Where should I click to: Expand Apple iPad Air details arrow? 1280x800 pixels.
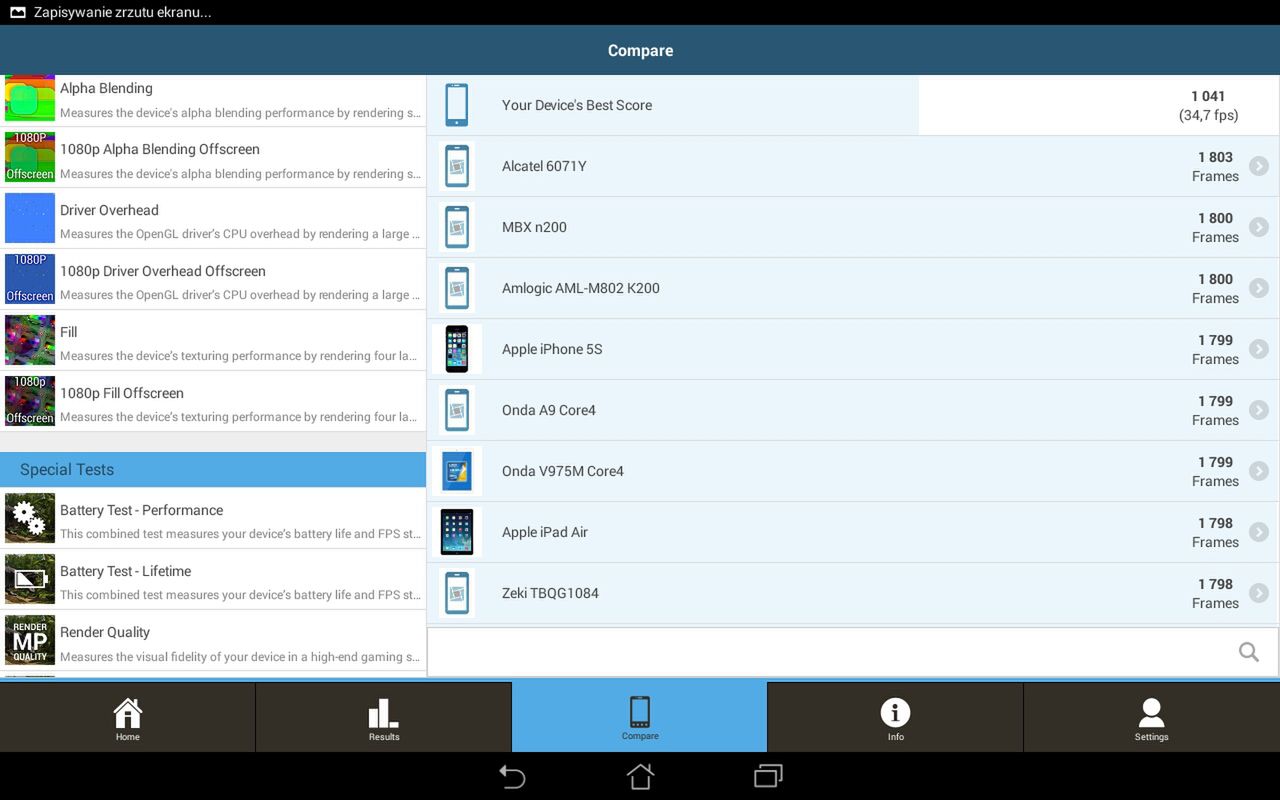pyautogui.click(x=1259, y=532)
